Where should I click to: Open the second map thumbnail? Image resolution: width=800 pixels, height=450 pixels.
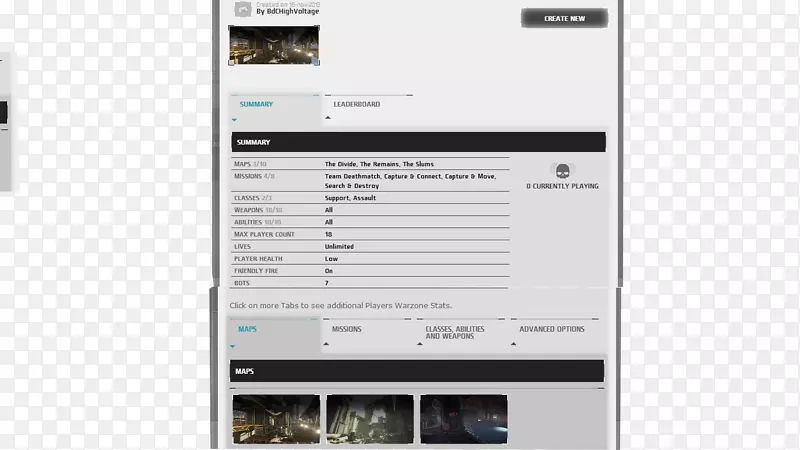370,419
